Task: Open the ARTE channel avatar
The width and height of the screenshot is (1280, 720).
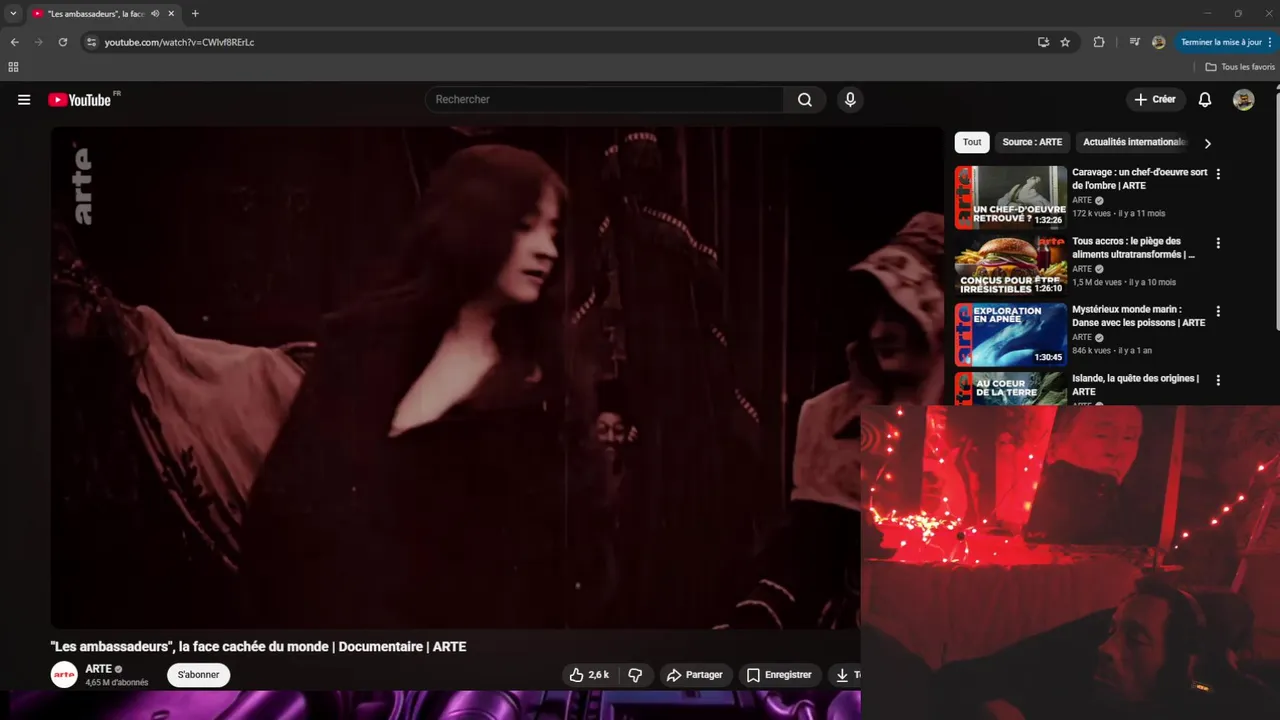Action: 64,675
